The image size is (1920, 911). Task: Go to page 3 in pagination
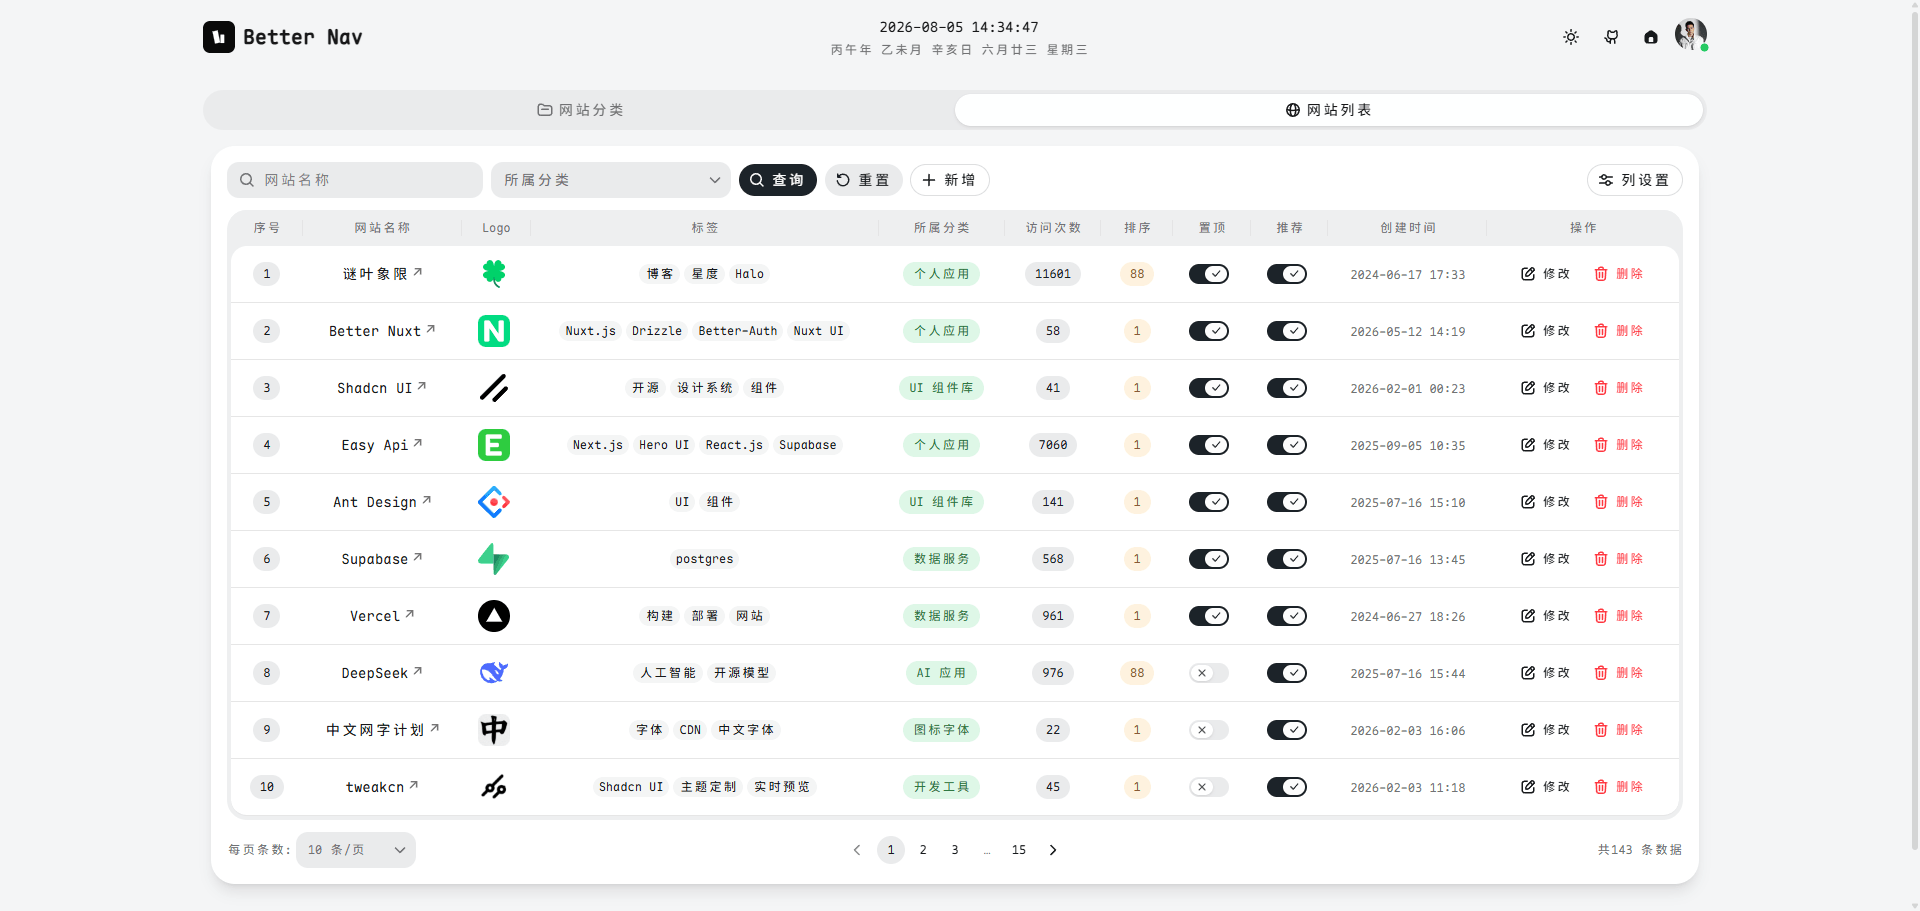[x=955, y=850]
